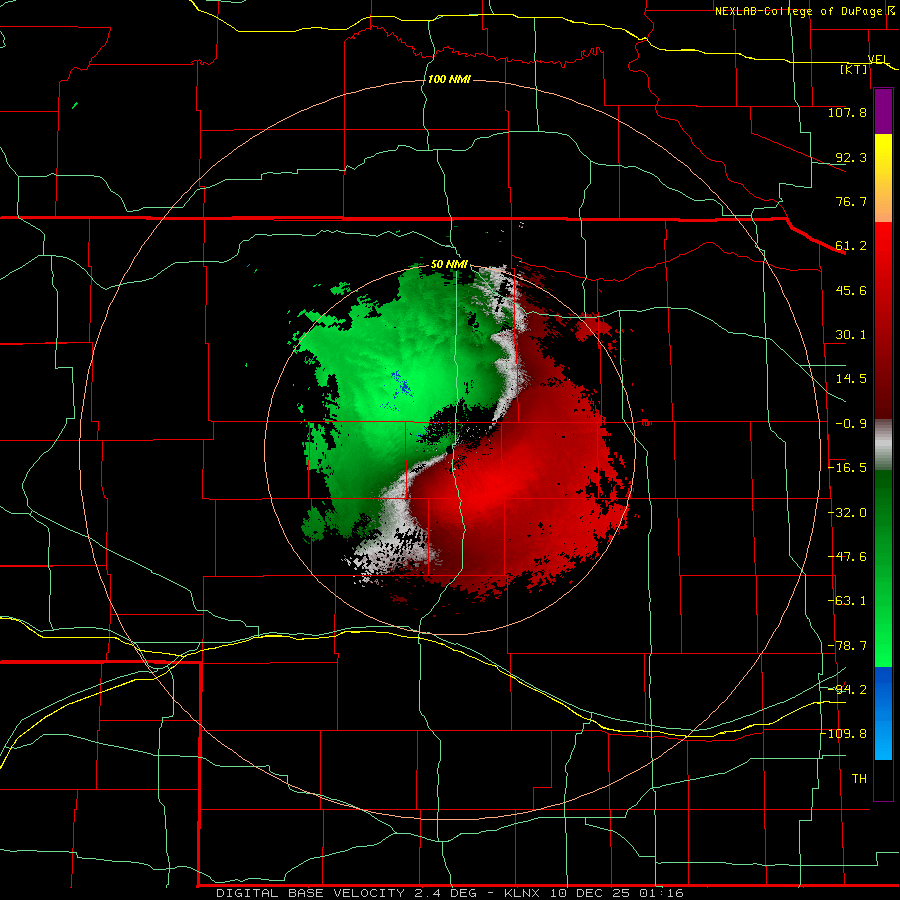This screenshot has width=900, height=900.
Task: Click the 76.7 legend value
Action: (x=851, y=201)
